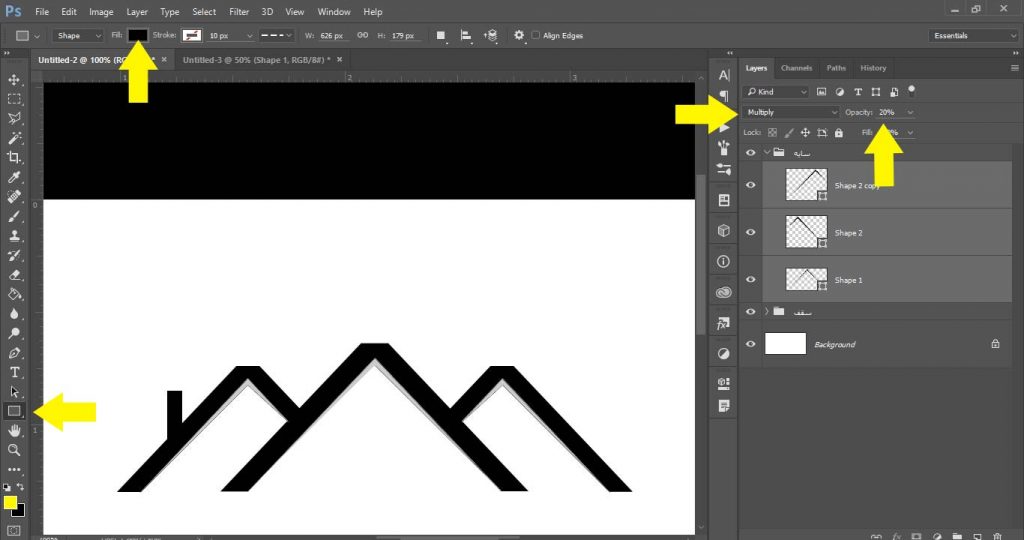Select the Crop tool
This screenshot has height=540, width=1024.
[14, 157]
